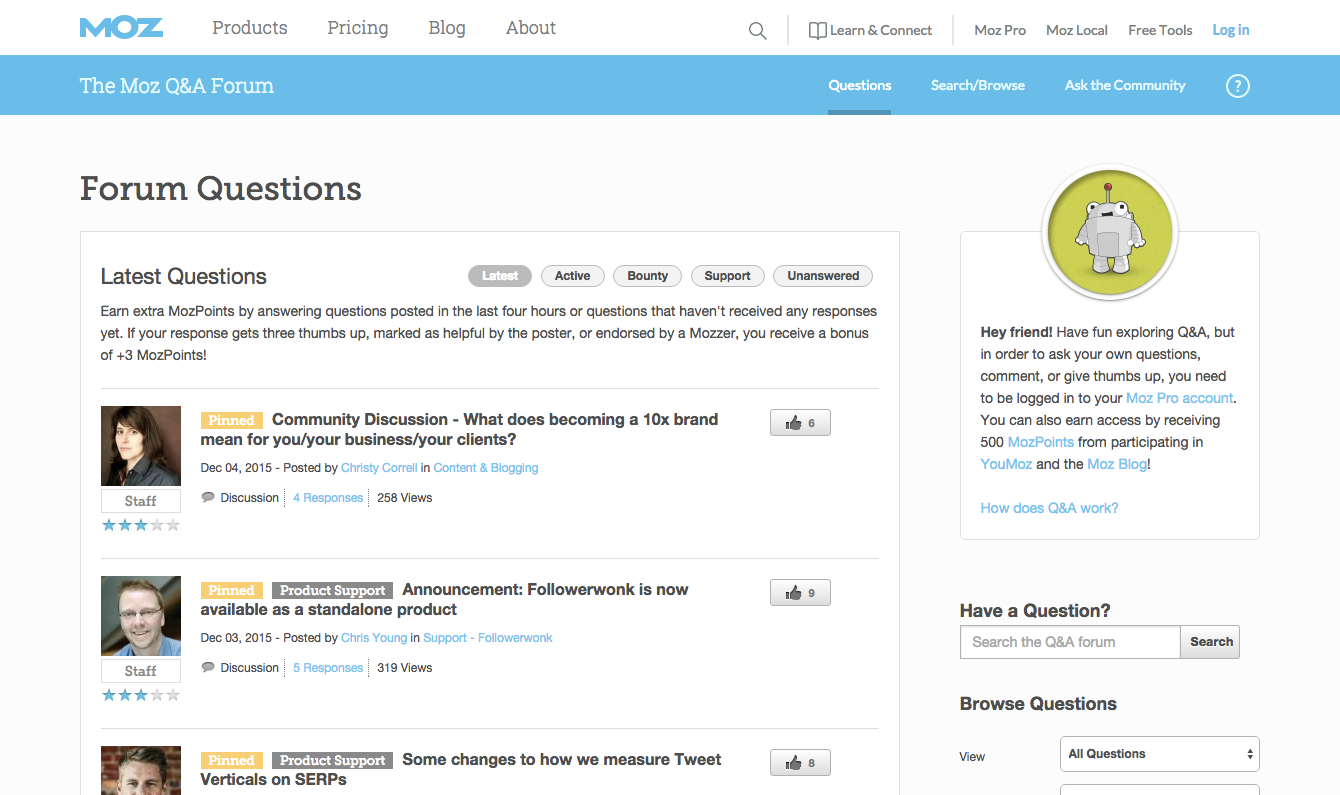Image resolution: width=1340 pixels, height=795 pixels.
Task: Click thumbs up showing 8
Action: [x=800, y=763]
